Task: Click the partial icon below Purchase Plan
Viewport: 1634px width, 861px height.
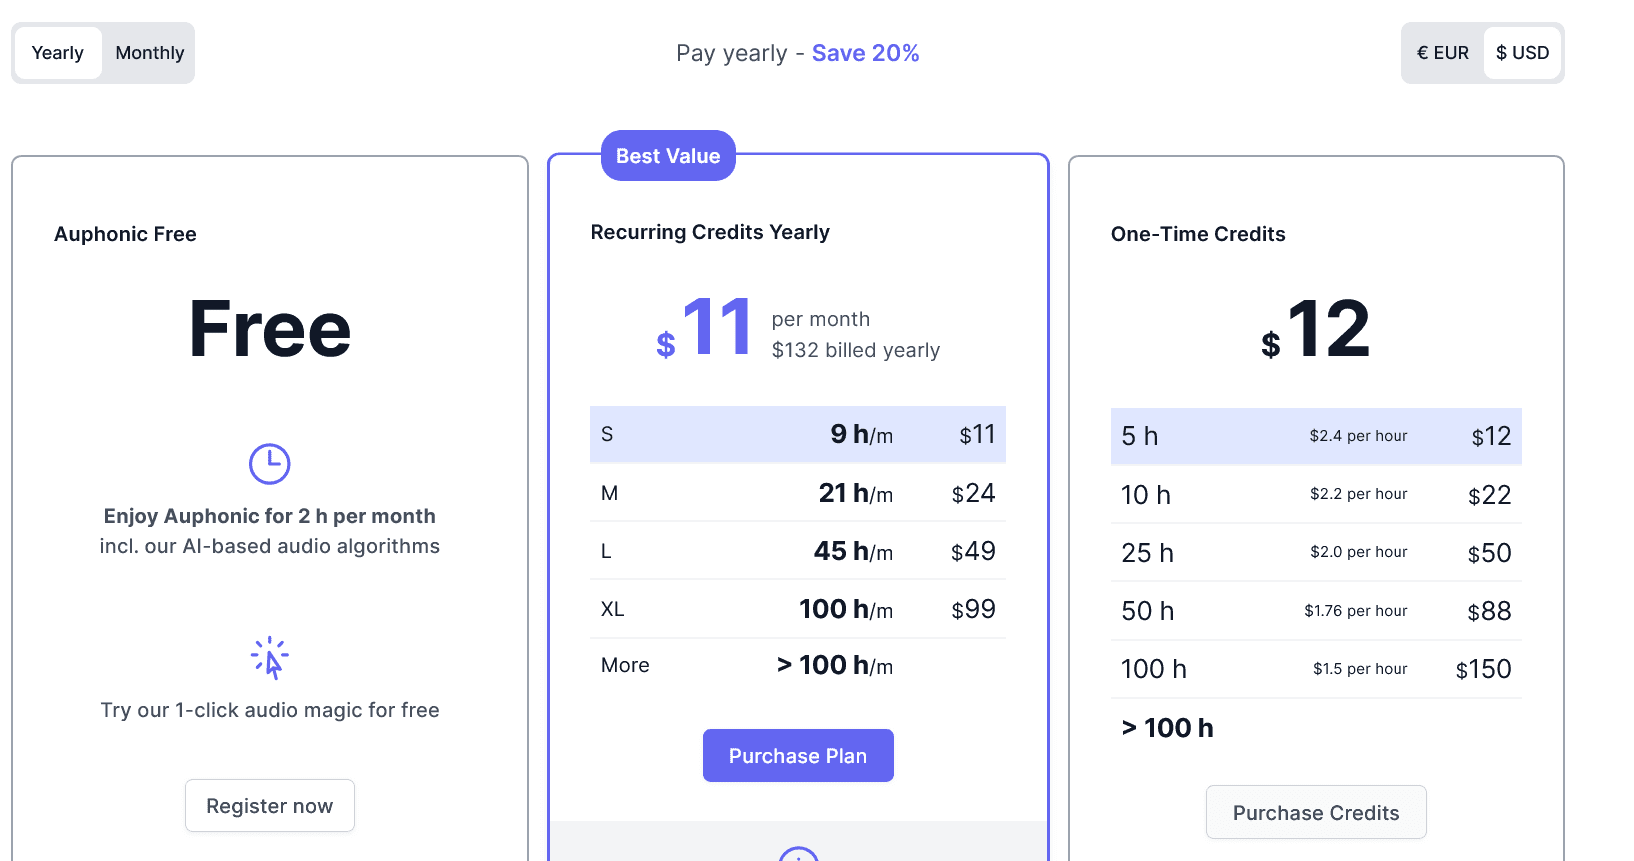Action: pos(798,853)
